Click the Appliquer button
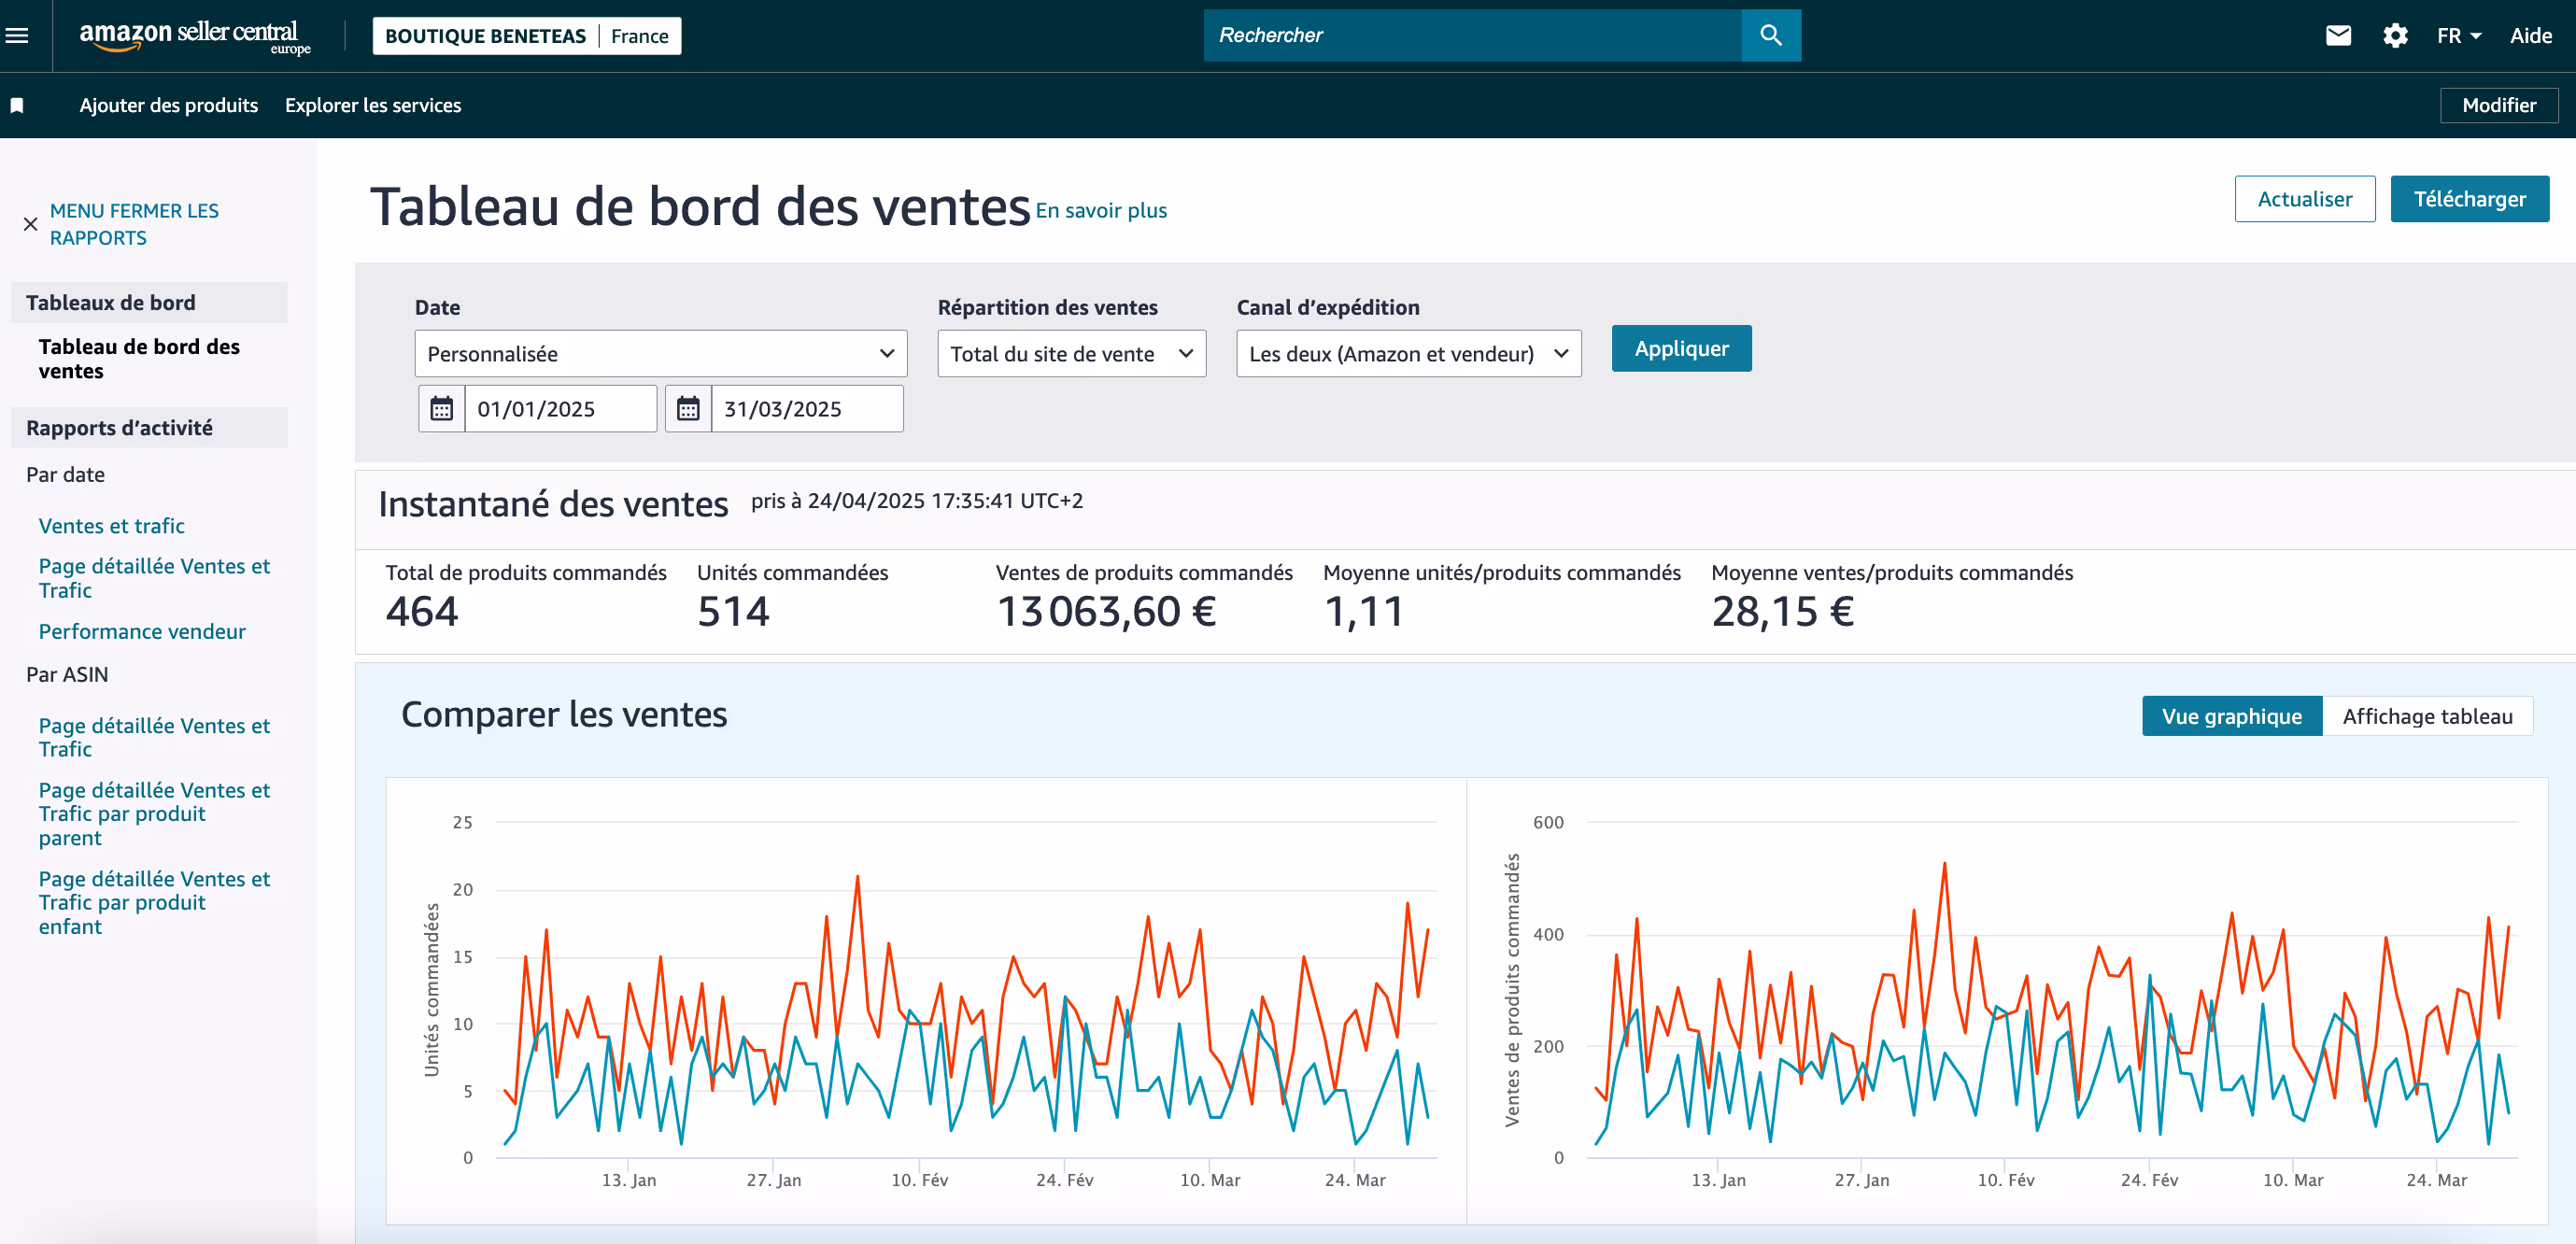2576x1244 pixels. coord(1681,349)
